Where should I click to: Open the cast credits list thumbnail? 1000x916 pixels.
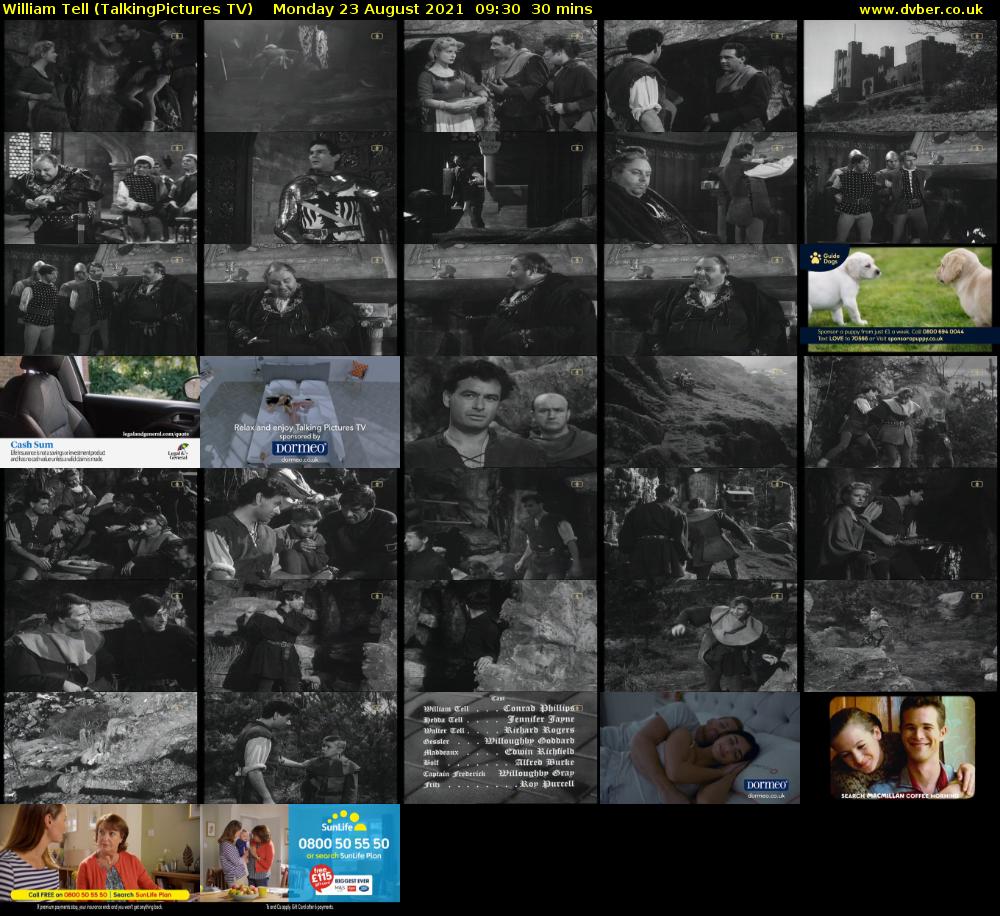coord(500,747)
